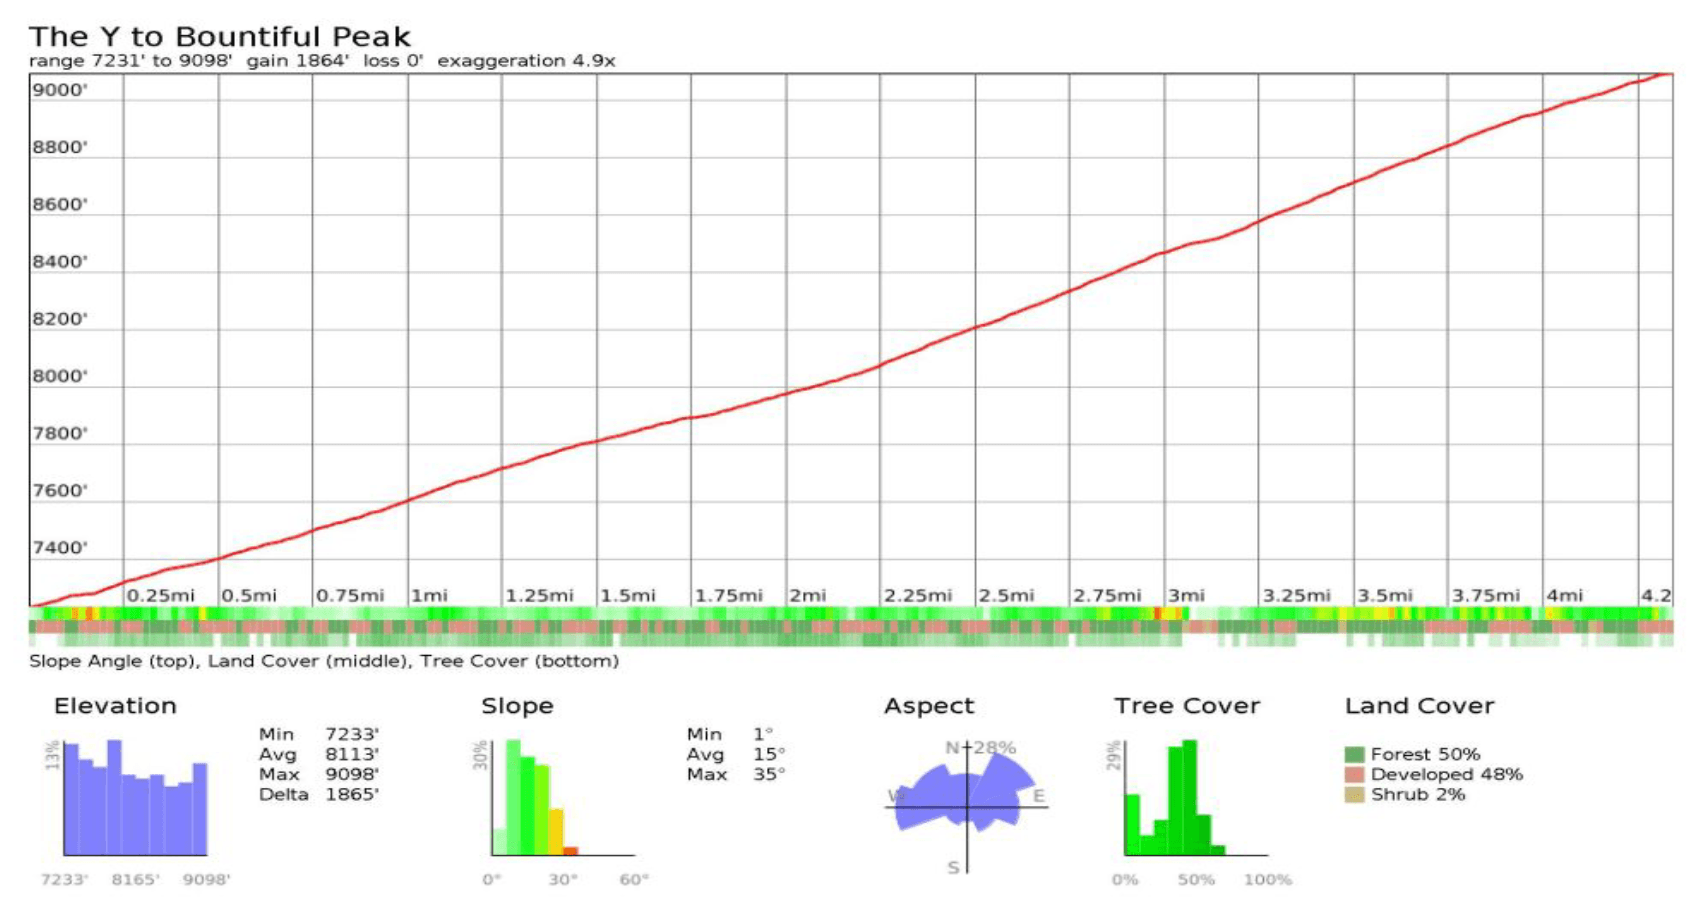The height and width of the screenshot is (906, 1706).
Task: Click the 'Tree Cover' section heading
Action: 1187,706
